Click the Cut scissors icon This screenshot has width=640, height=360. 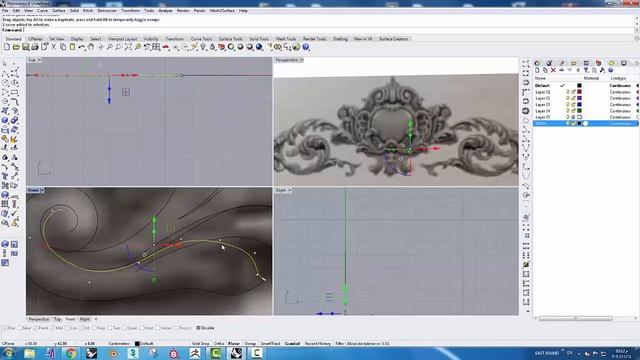(x=53, y=47)
